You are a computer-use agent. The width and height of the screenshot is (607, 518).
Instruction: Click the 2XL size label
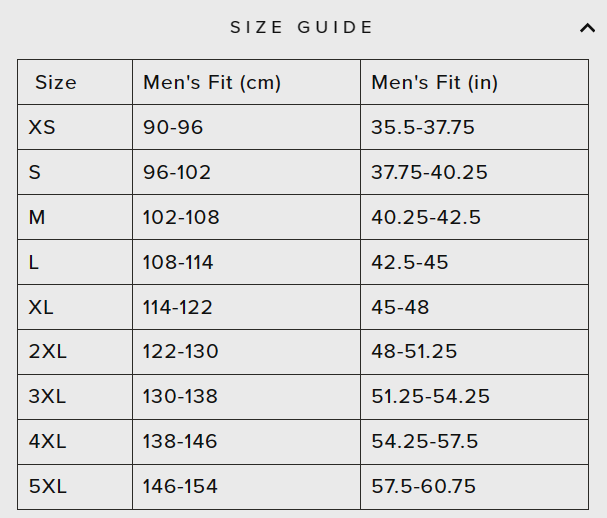pos(47,352)
